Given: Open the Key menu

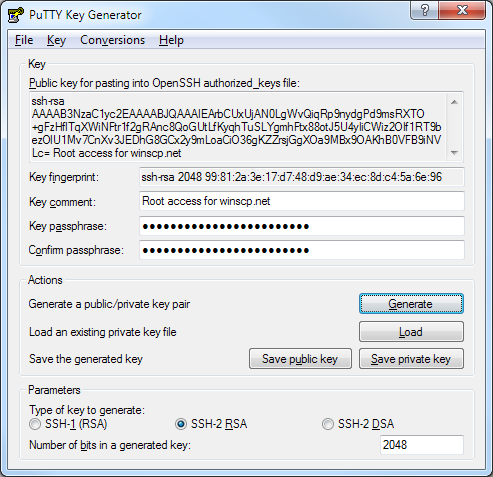Looking at the screenshot, I should 56,40.
